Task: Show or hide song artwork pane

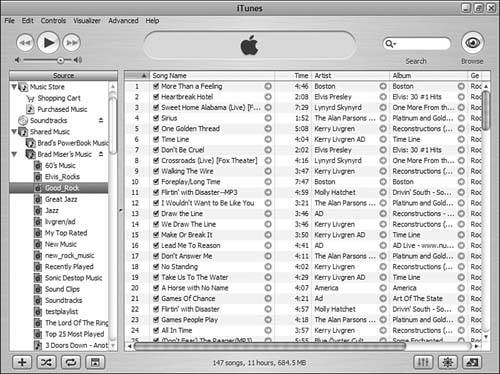Action: [95, 362]
